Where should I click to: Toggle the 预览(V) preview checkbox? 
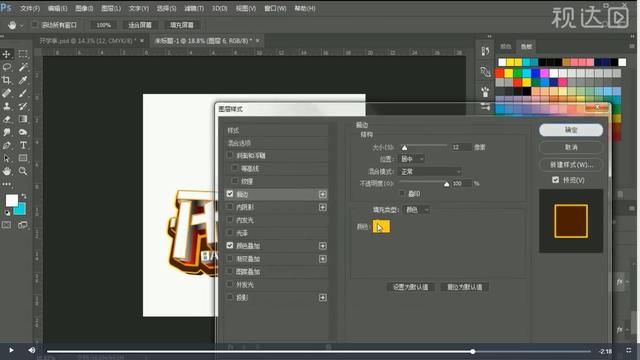(556, 180)
